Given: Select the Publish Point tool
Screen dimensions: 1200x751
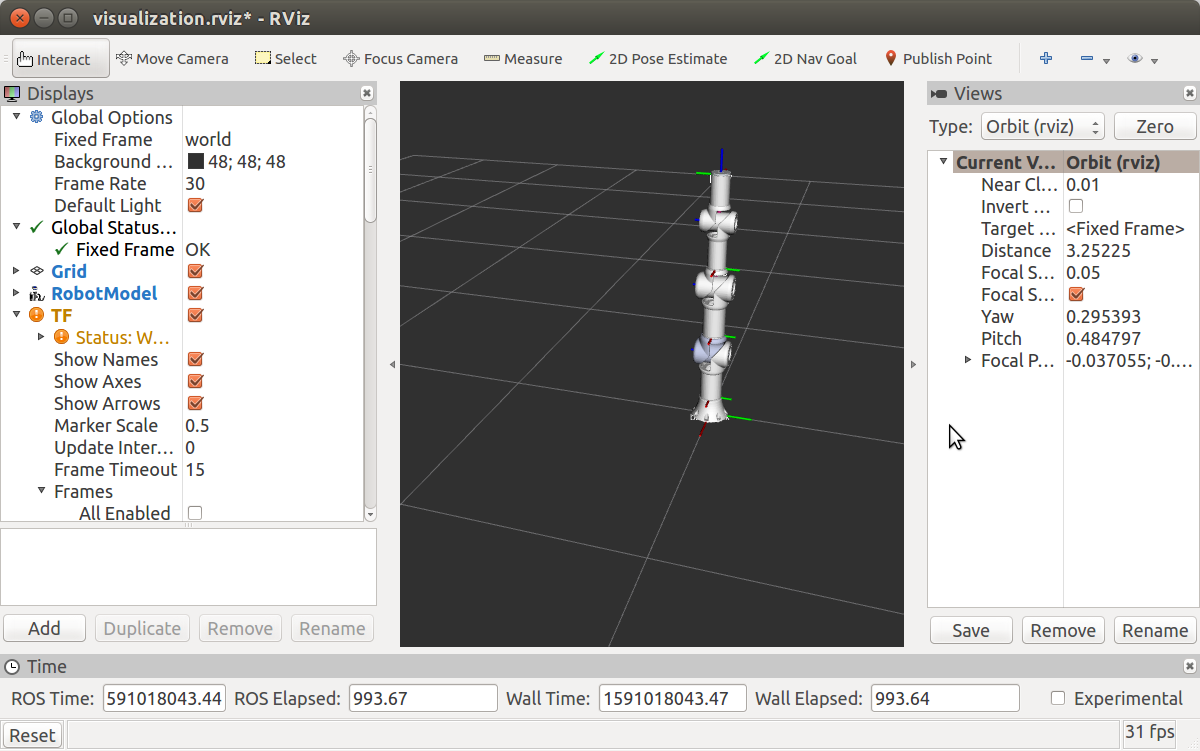Looking at the screenshot, I should (x=937, y=58).
